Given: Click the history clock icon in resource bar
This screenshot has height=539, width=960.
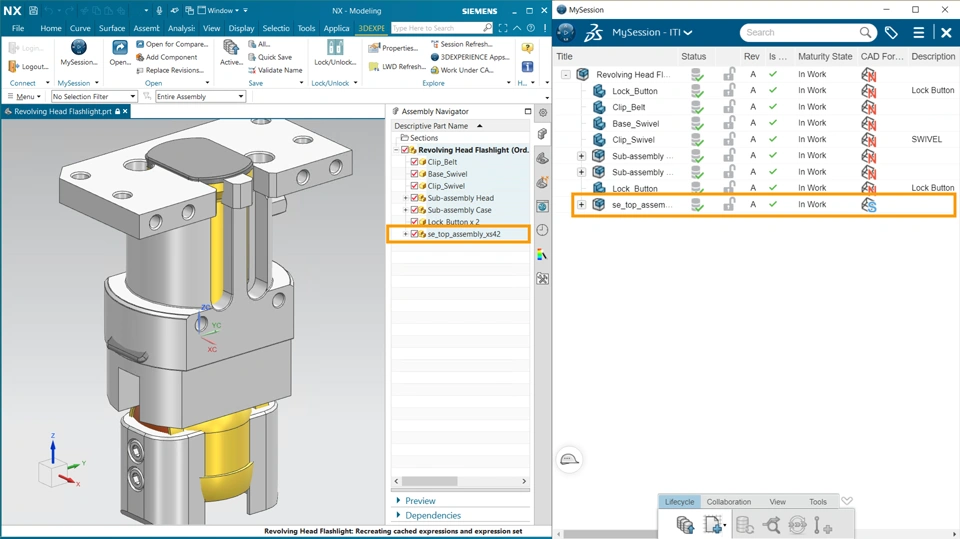Looking at the screenshot, I should 542,230.
